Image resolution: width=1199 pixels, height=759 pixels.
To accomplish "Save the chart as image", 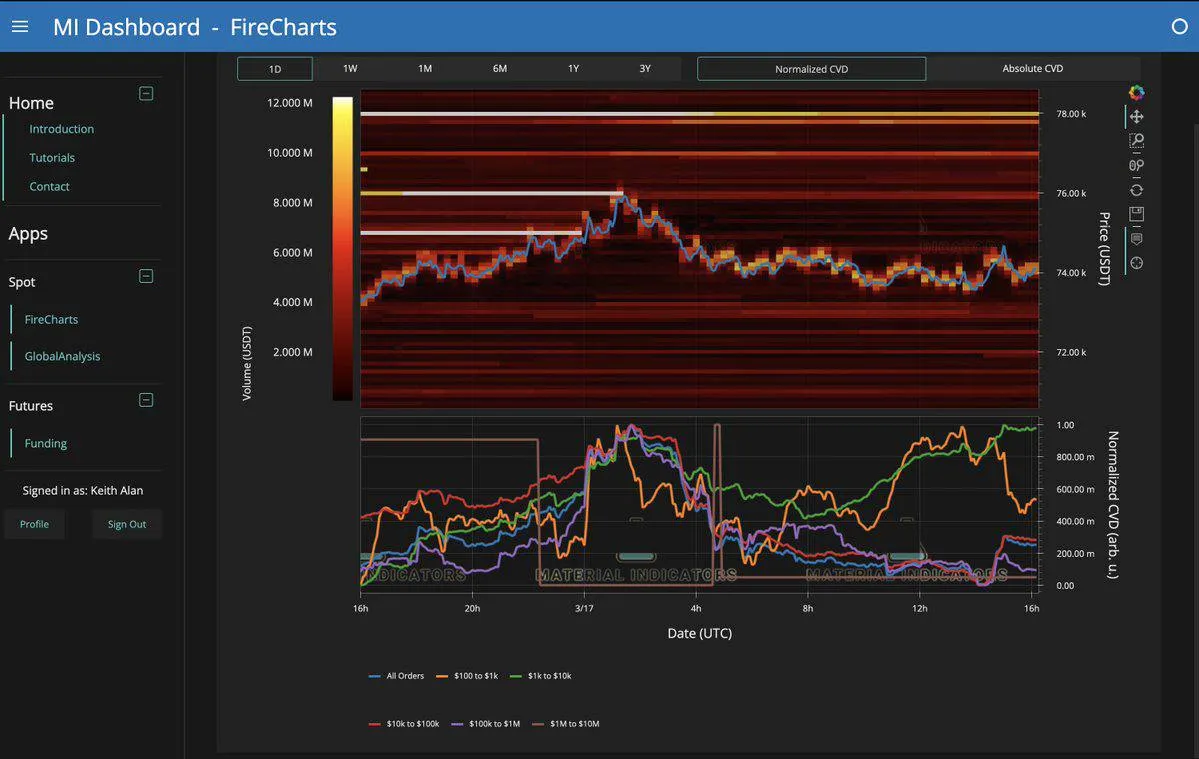I will pyautogui.click(x=1136, y=214).
